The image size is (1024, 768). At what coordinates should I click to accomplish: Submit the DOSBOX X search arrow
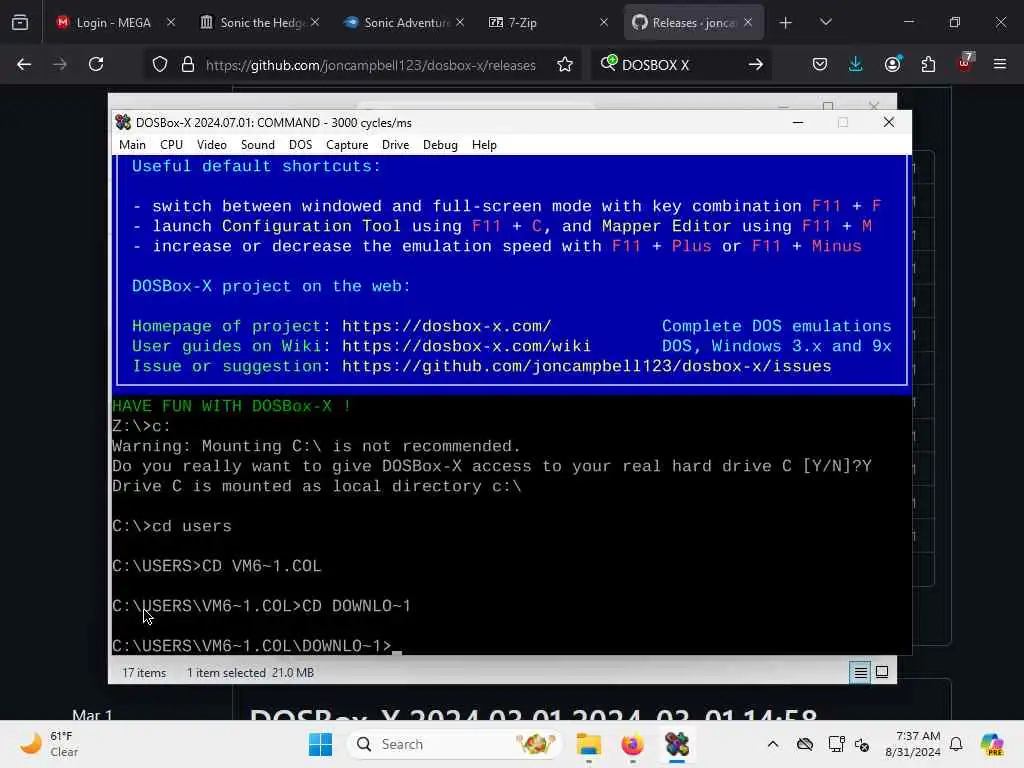[756, 64]
